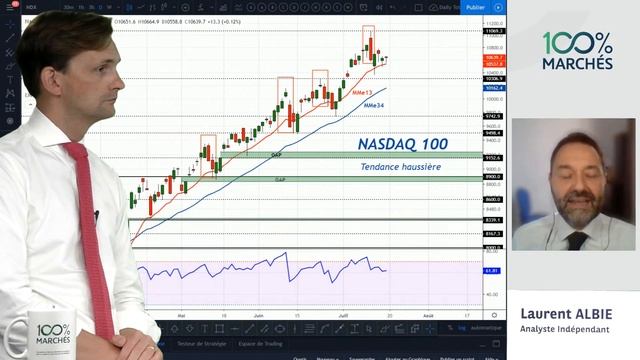Select the T text icon in bottom favorites toolbar

coord(204,329)
